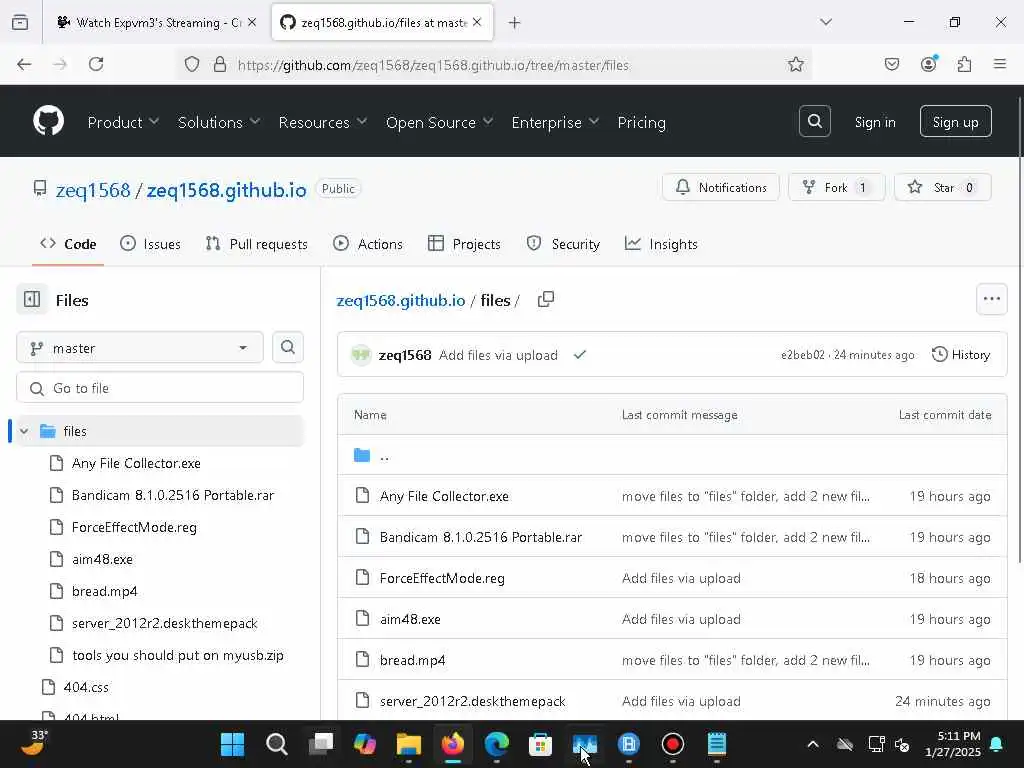Switch to the Code tab
The height and width of the screenshot is (768, 1024).
click(68, 244)
